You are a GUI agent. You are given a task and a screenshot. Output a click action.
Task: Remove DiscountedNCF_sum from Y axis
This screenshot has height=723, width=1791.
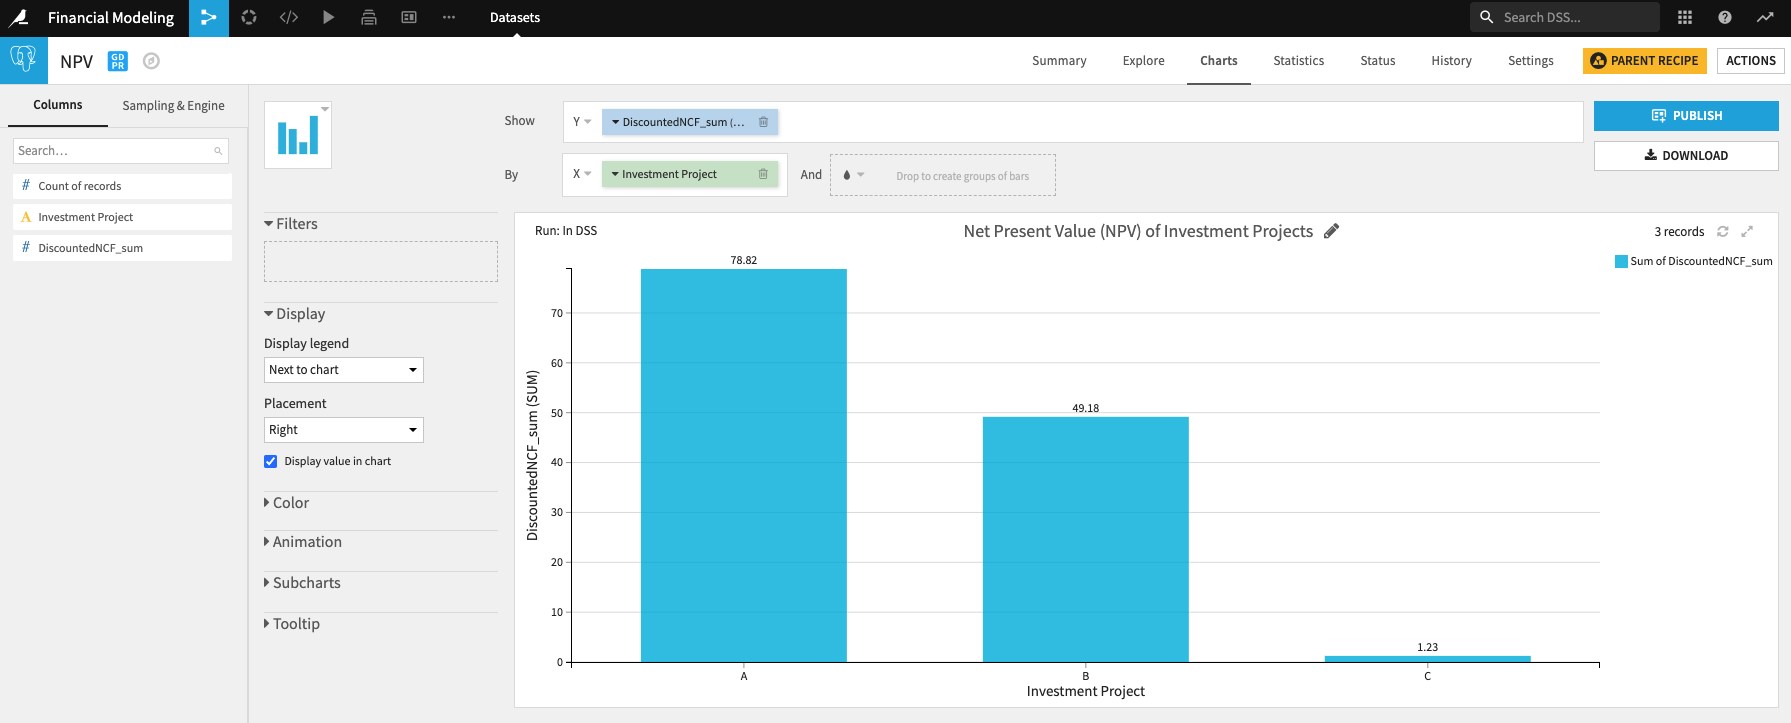click(763, 122)
